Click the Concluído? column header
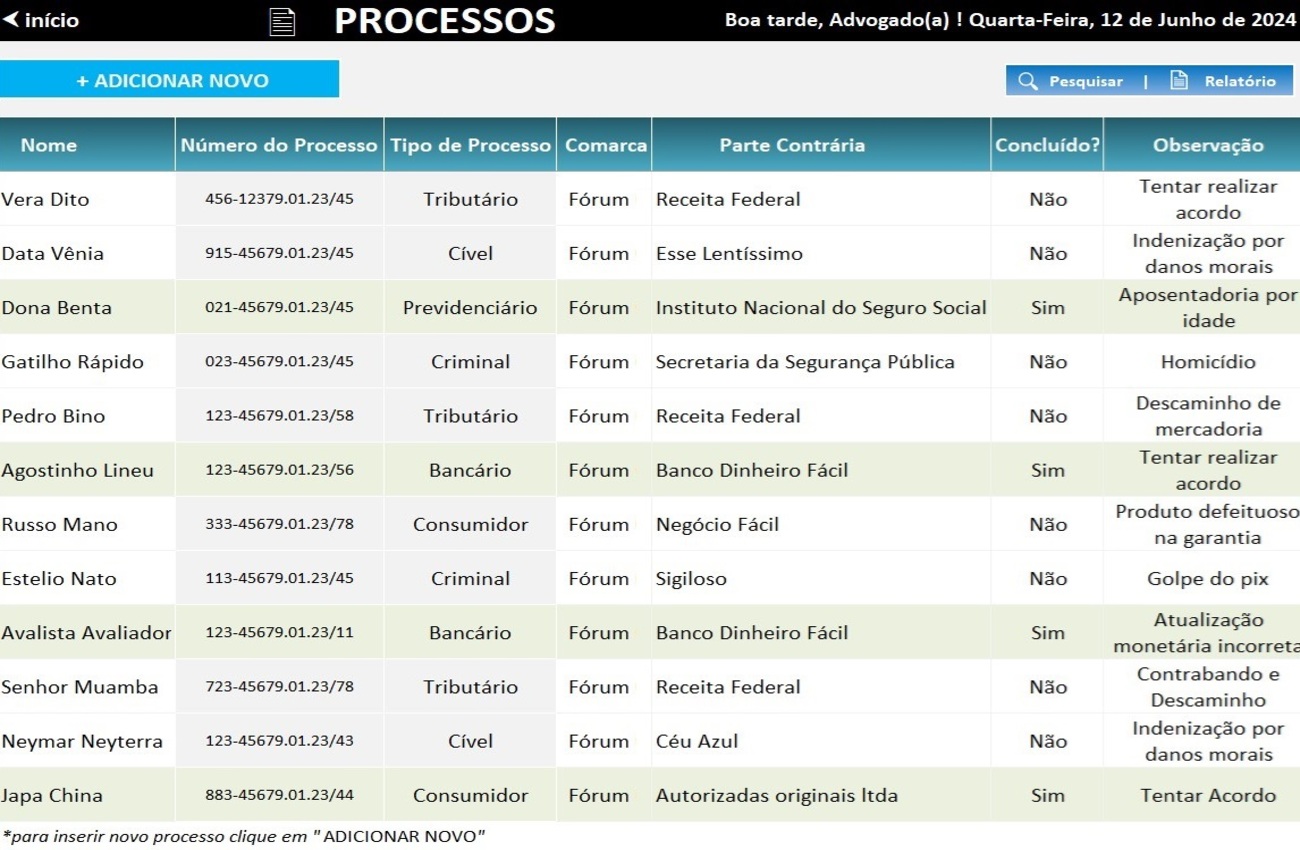 tap(1047, 145)
